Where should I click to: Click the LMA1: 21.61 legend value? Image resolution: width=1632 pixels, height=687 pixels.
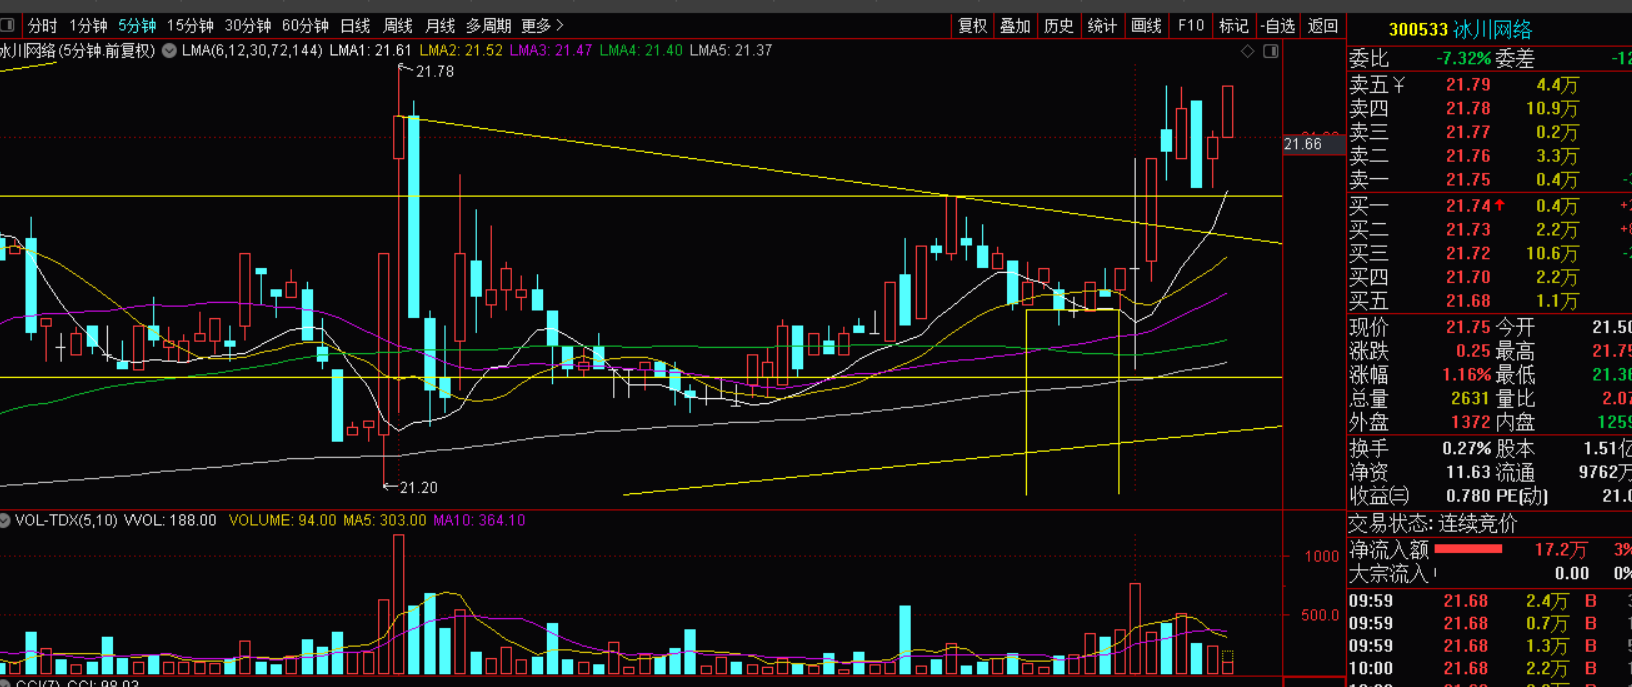[x=370, y=50]
